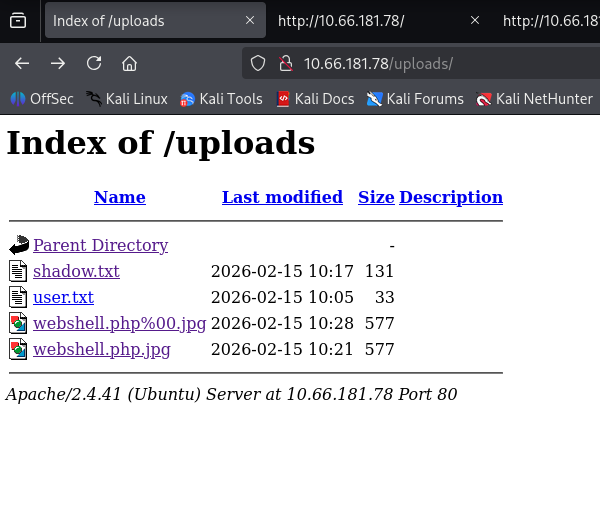This screenshot has width=600, height=514.
Task: Open the OffSec bookmark
Action: pyautogui.click(x=42, y=99)
